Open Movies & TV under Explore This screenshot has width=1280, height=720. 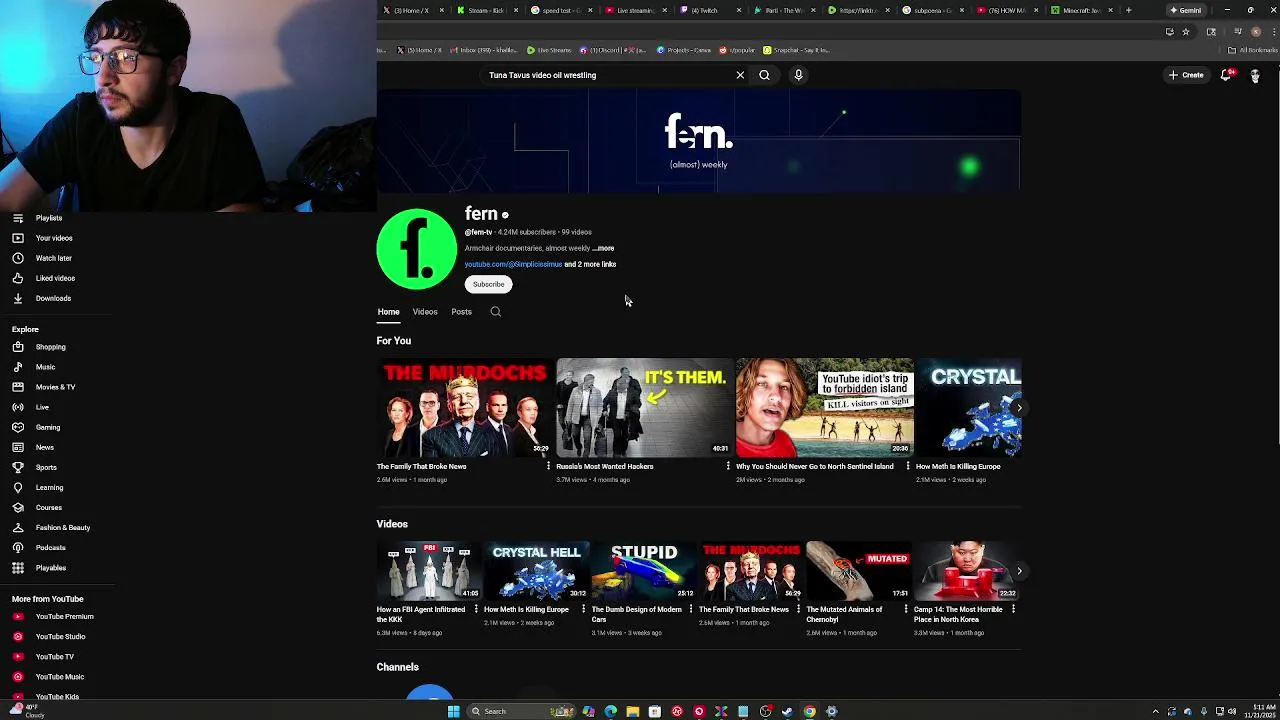(x=55, y=387)
